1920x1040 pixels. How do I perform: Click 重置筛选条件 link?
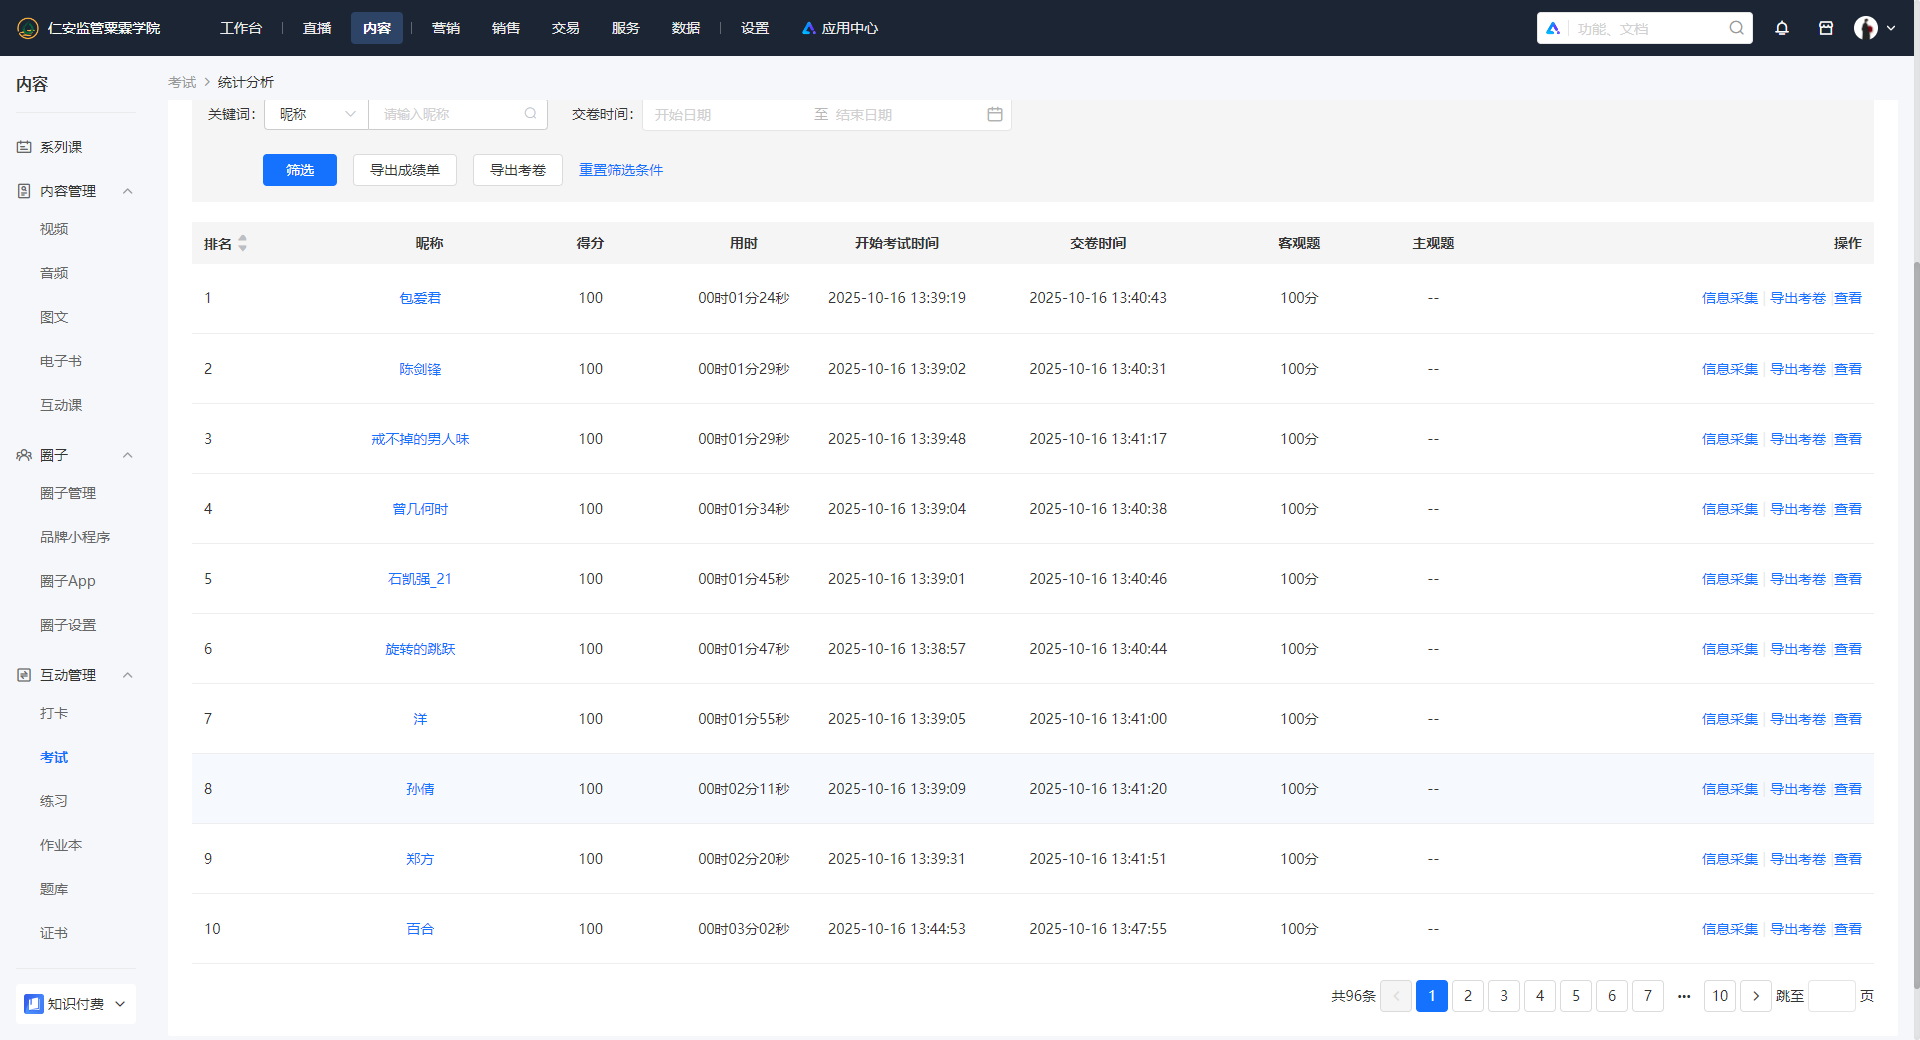pos(621,170)
